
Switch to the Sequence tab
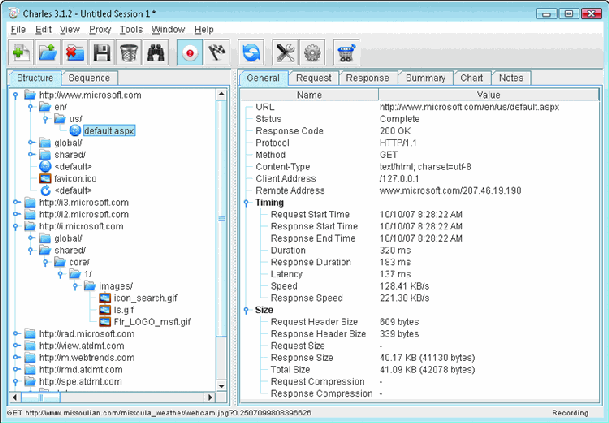click(89, 78)
